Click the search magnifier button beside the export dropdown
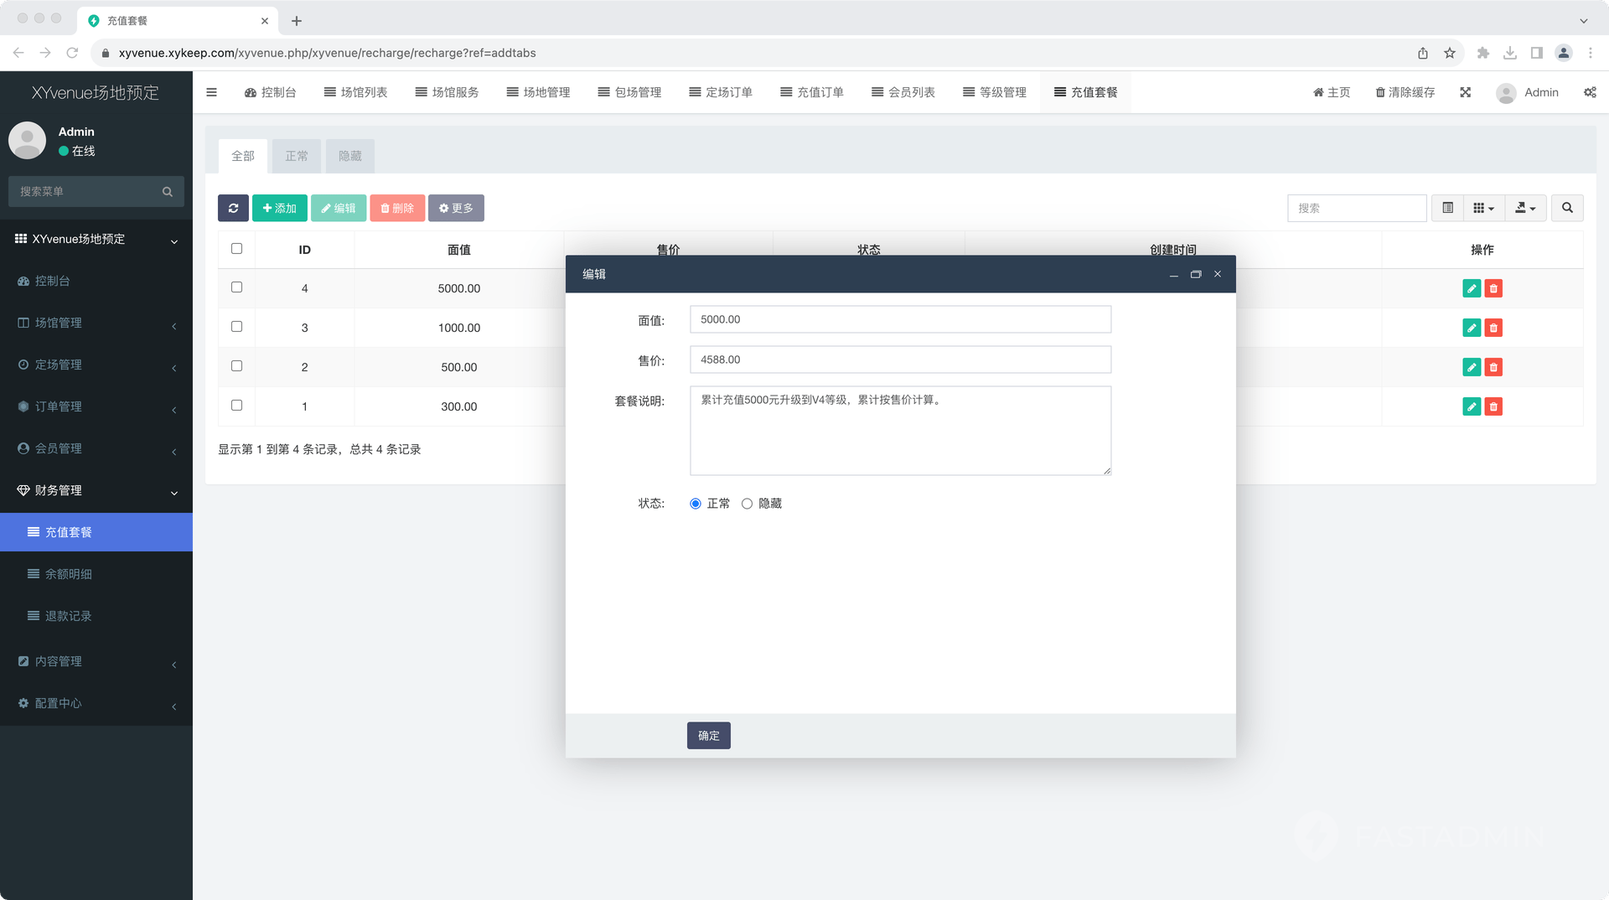This screenshot has width=1609, height=900. pyautogui.click(x=1567, y=208)
